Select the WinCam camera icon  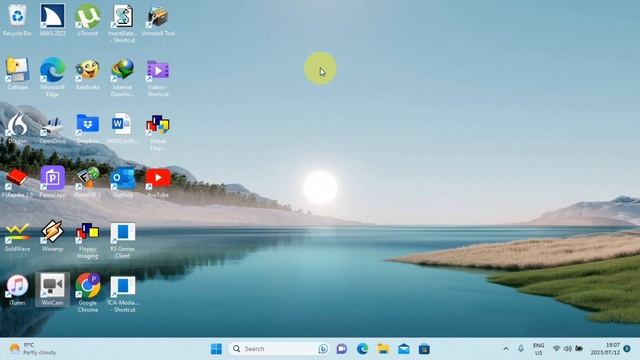tap(53, 290)
